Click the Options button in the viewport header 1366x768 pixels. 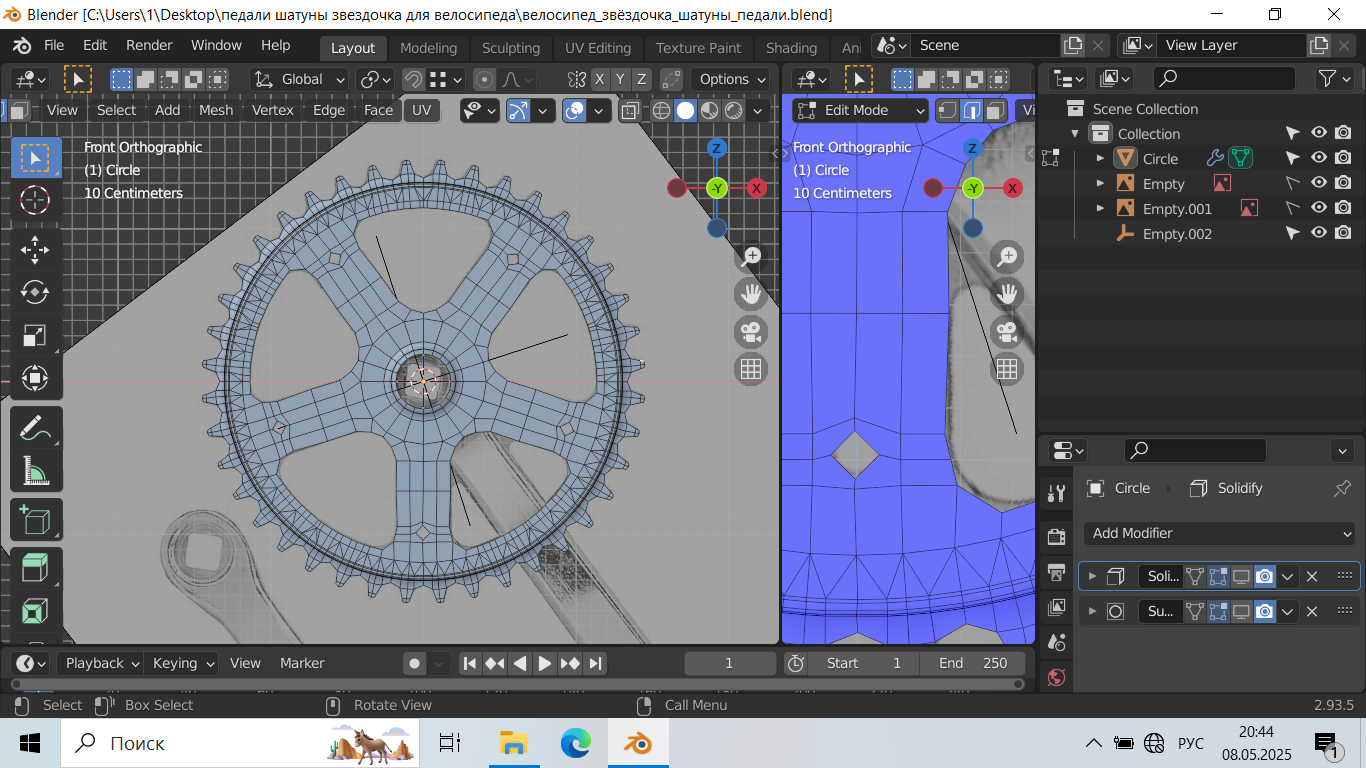[732, 79]
